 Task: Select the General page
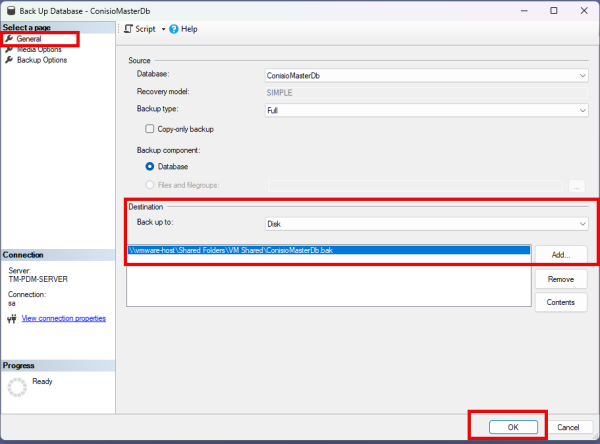click(29, 39)
